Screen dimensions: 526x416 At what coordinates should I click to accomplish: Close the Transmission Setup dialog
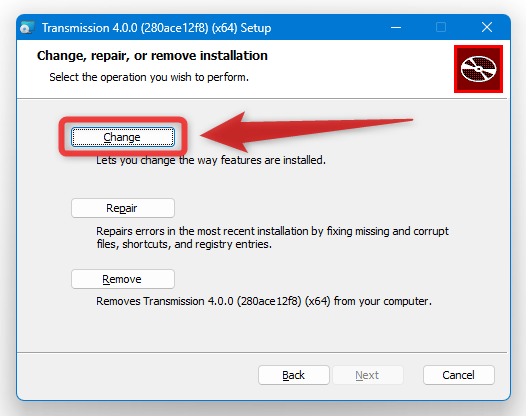(487, 27)
